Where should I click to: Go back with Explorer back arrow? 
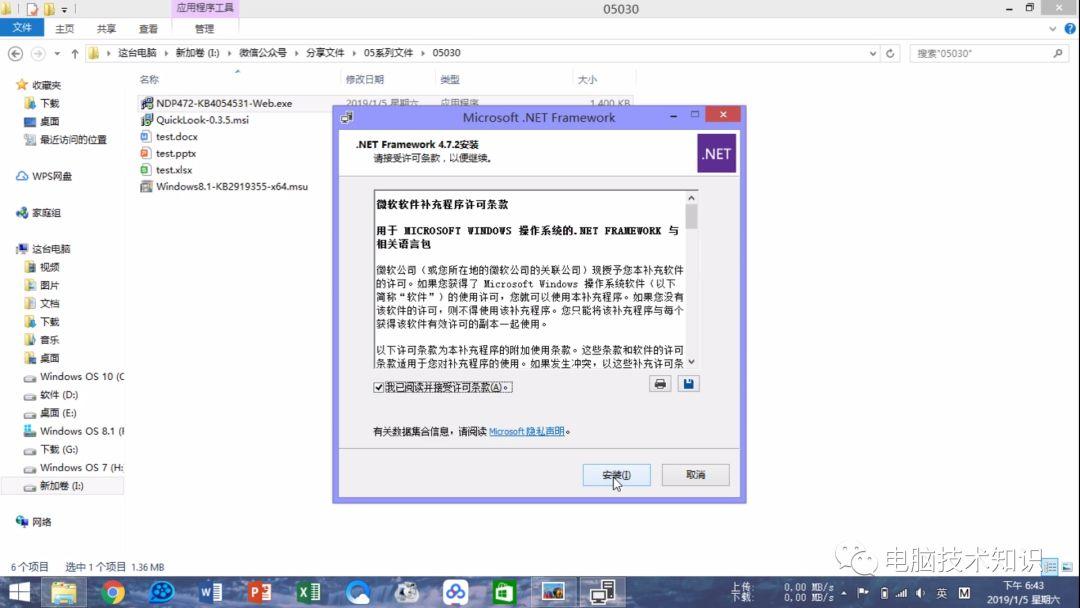[x=16, y=53]
